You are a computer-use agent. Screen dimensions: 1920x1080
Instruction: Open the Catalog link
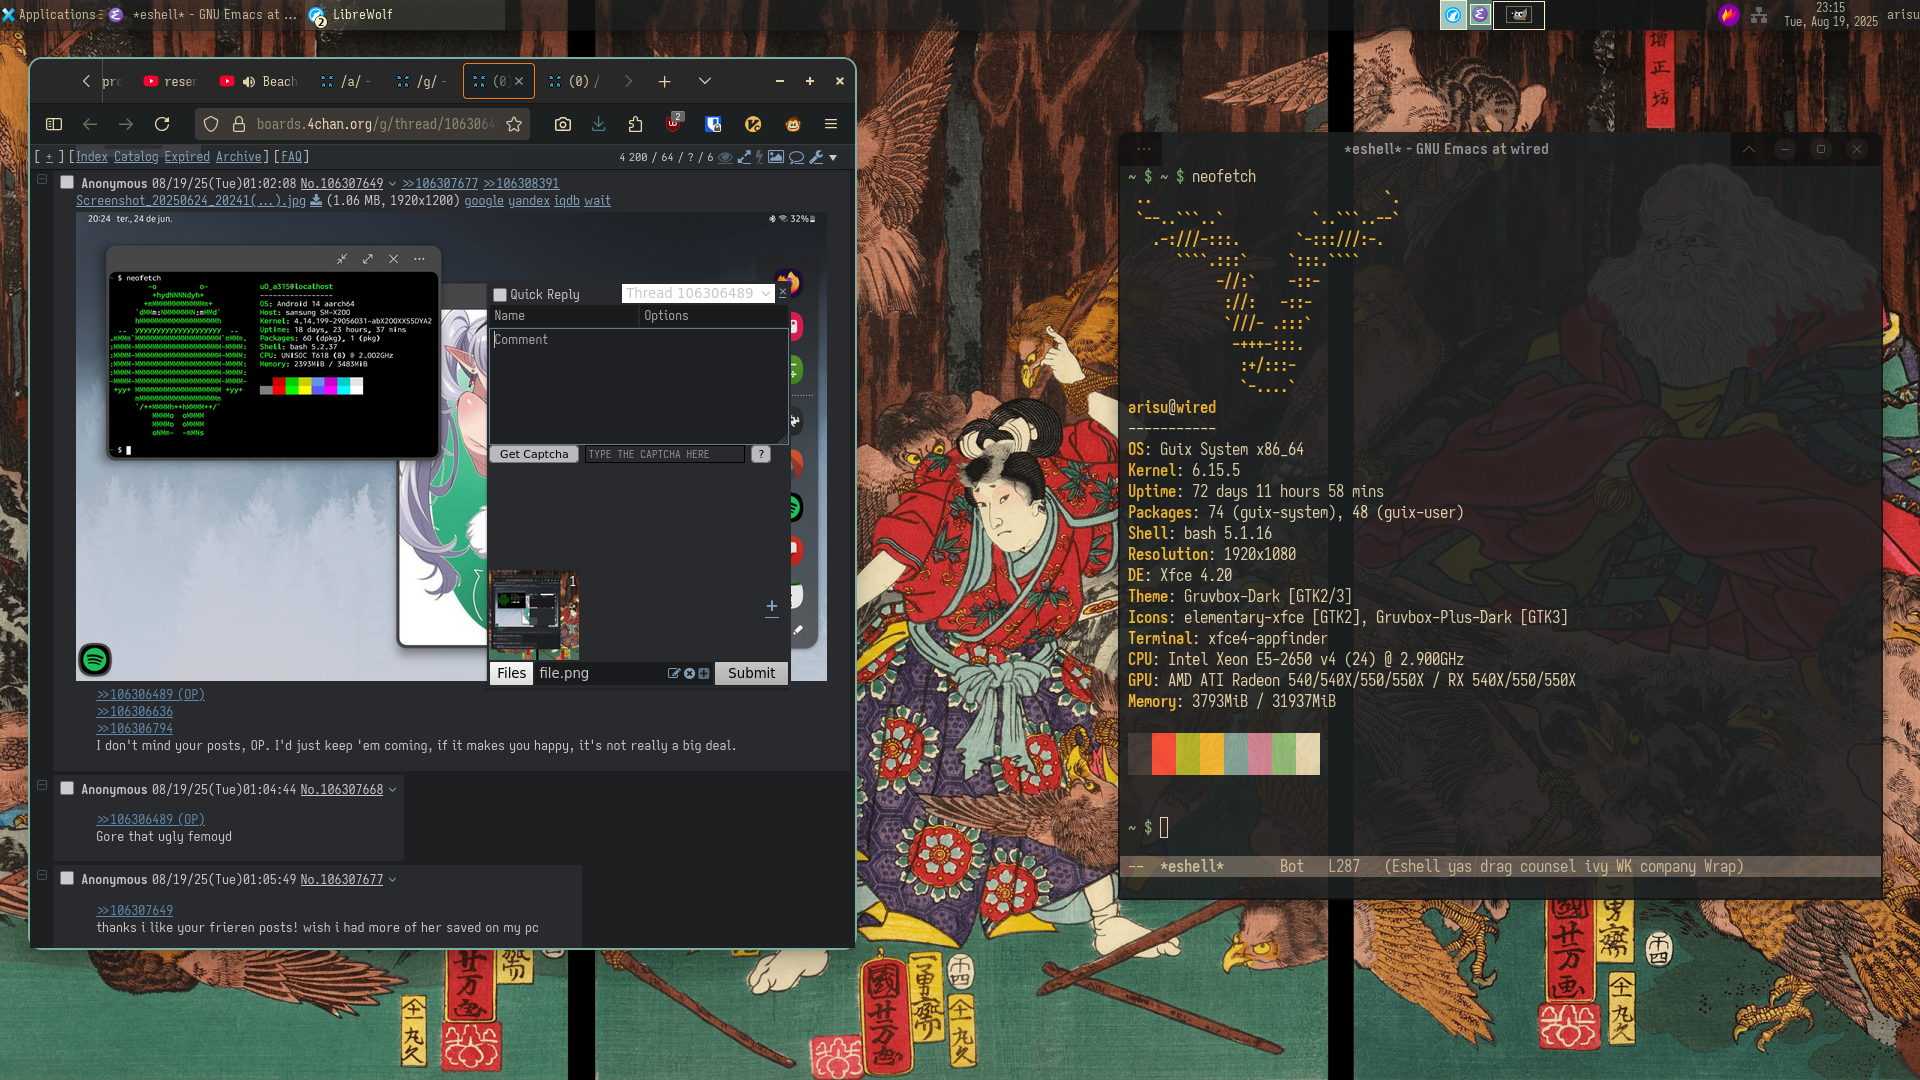tap(136, 157)
